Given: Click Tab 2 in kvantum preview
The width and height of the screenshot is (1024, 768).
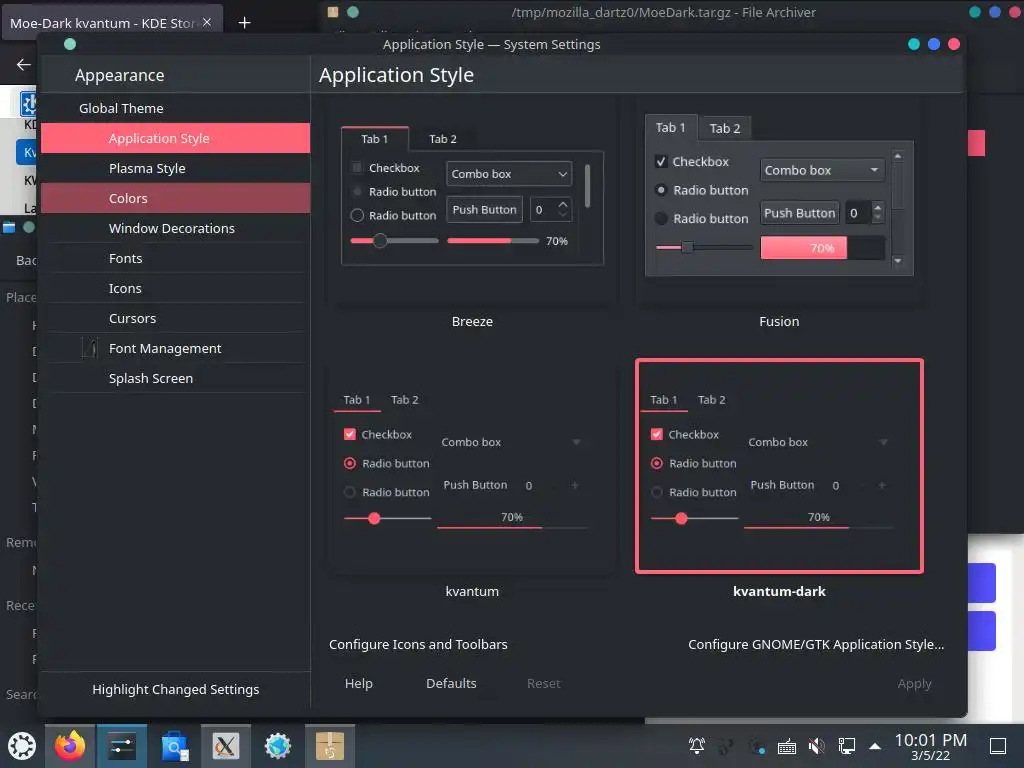Looking at the screenshot, I should pyautogui.click(x=405, y=400).
